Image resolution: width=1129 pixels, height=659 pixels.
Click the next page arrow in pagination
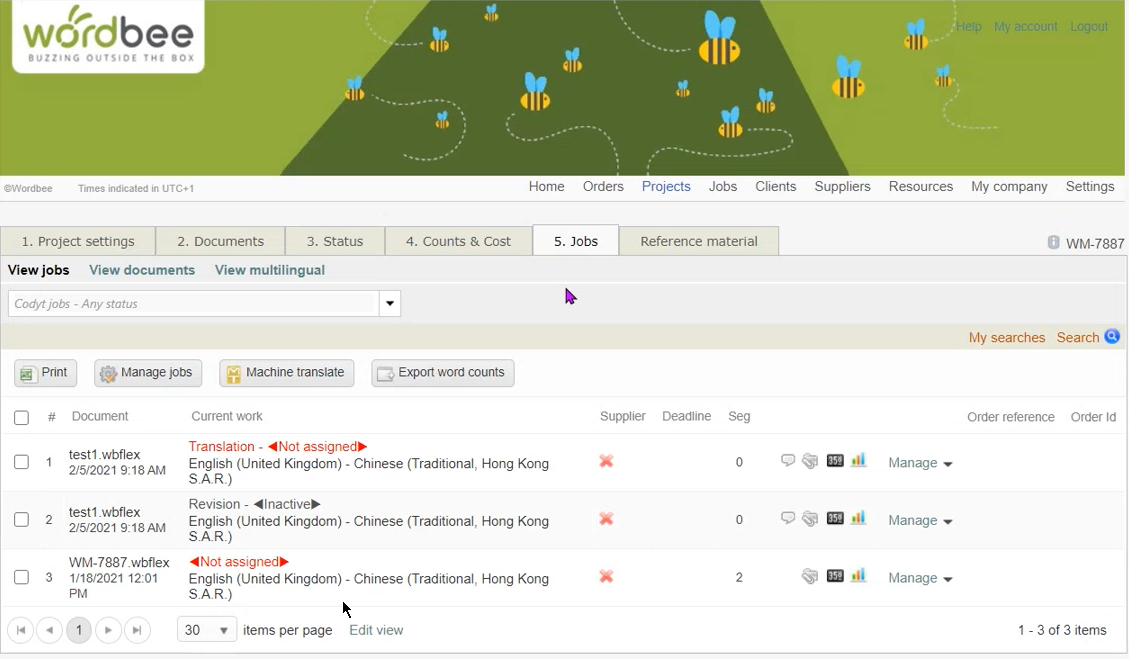tap(107, 630)
